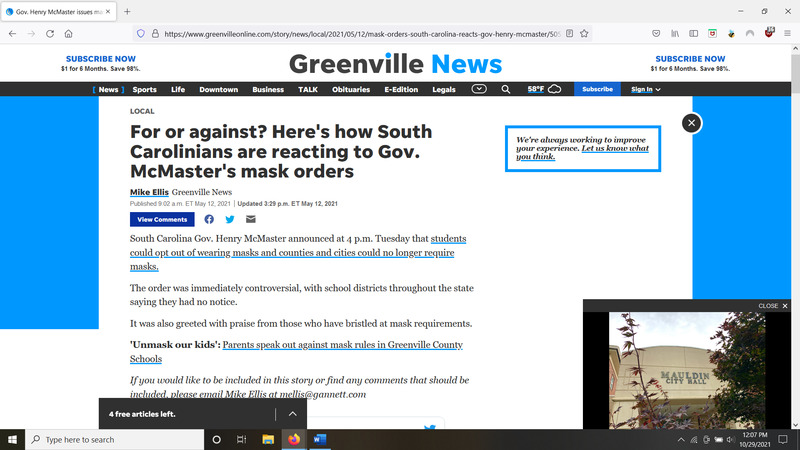Viewport: 800px width, 450px height.
Task: Open Firefox from the taskbar
Action: point(294,439)
